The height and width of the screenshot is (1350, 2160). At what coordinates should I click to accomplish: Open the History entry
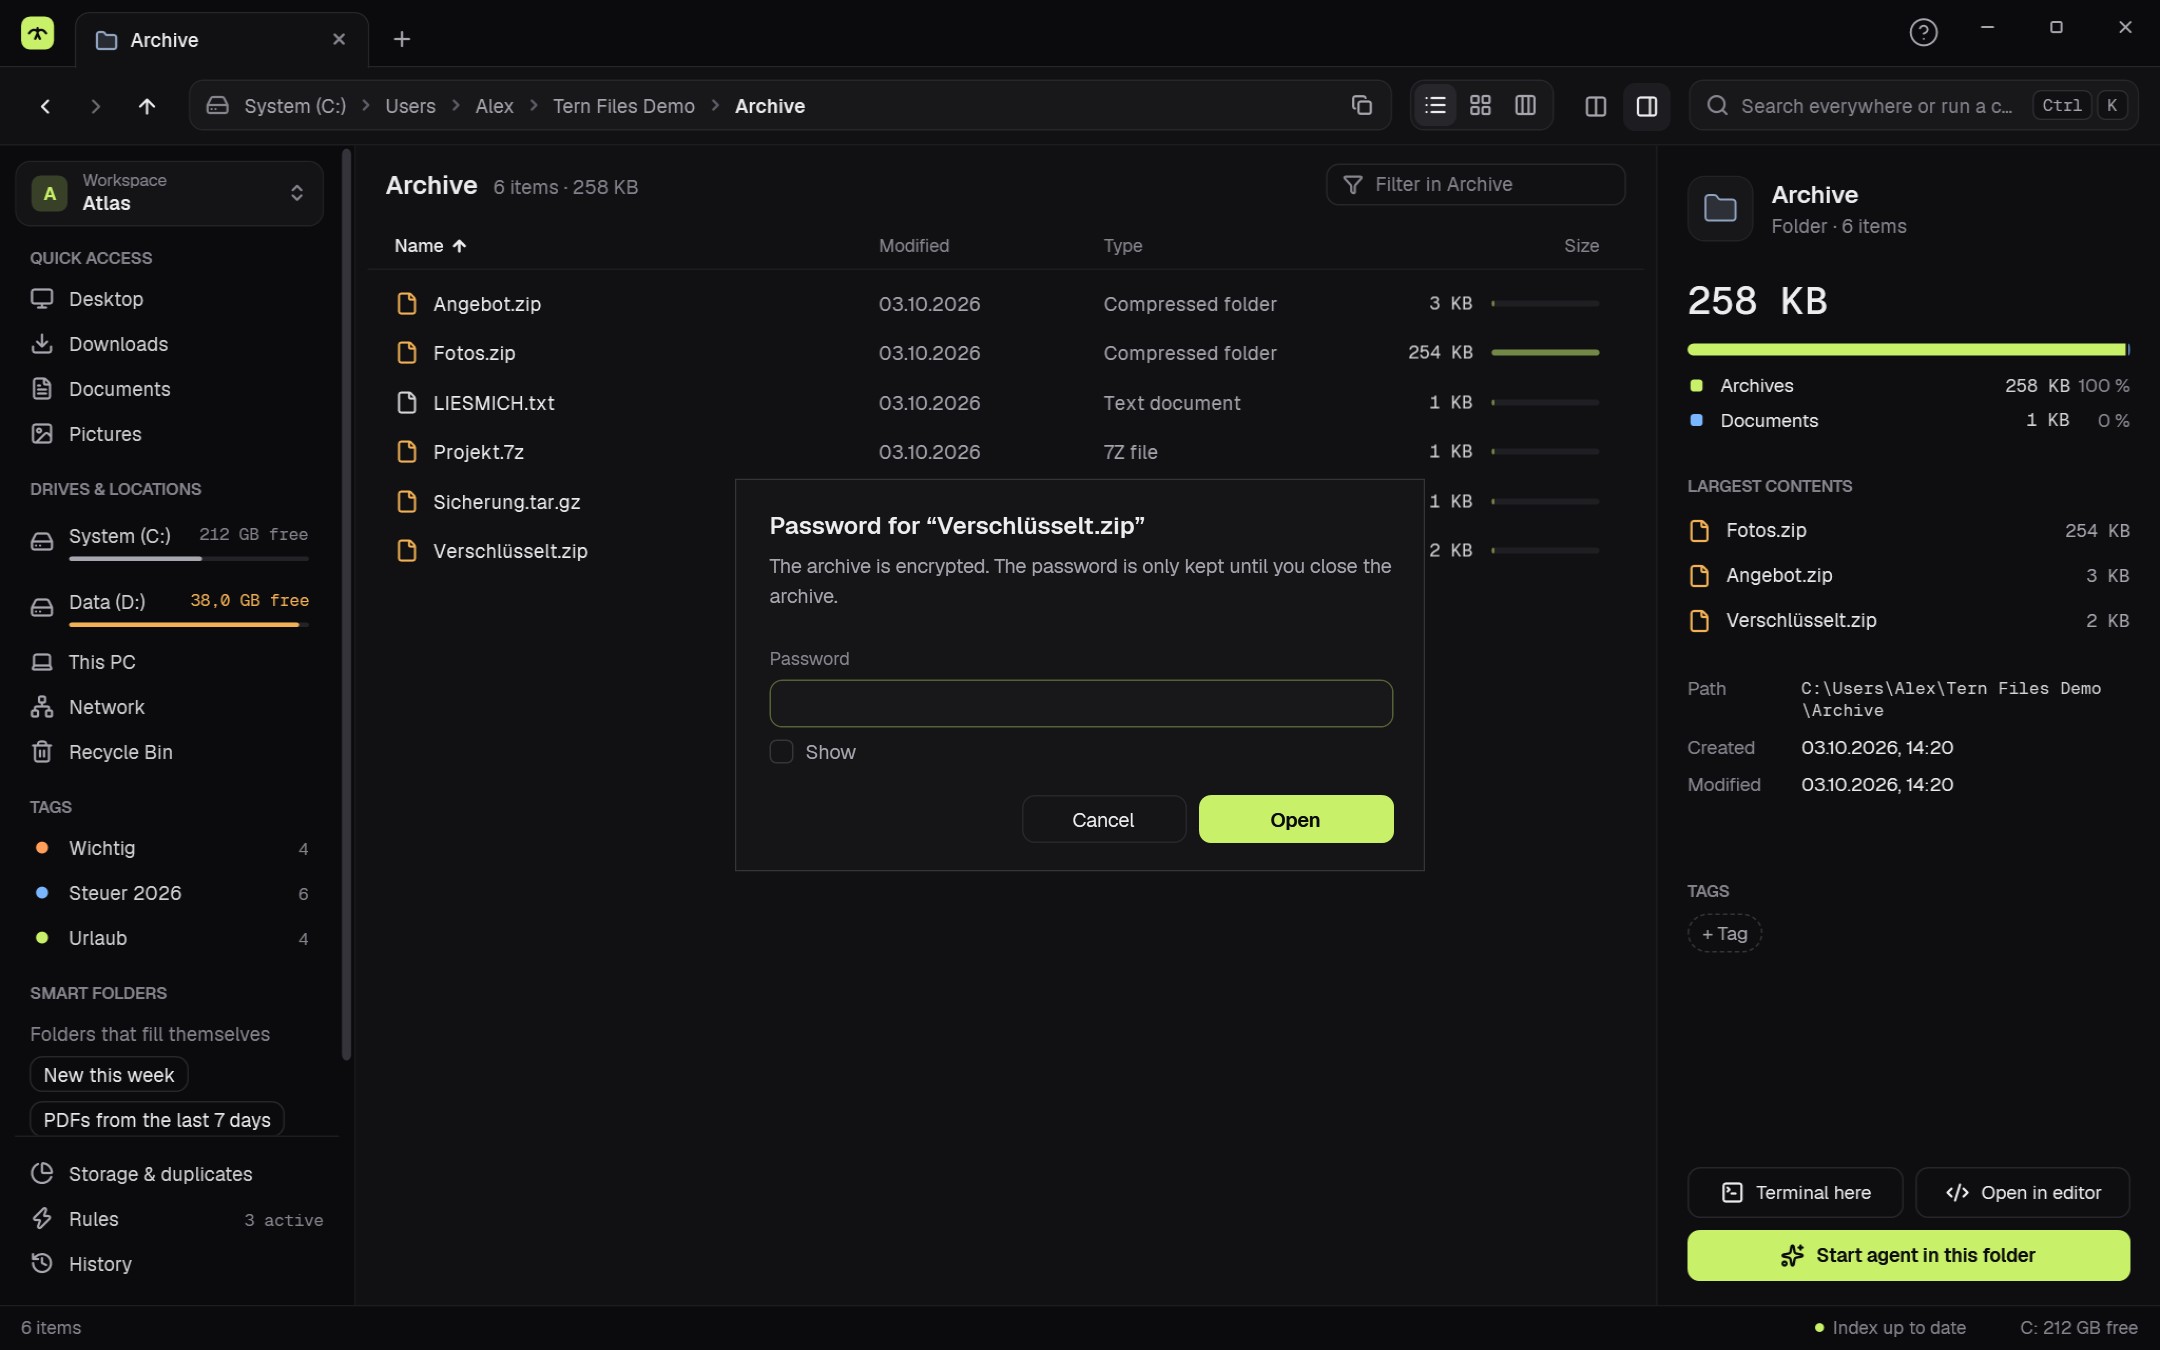pyautogui.click(x=169, y=1264)
